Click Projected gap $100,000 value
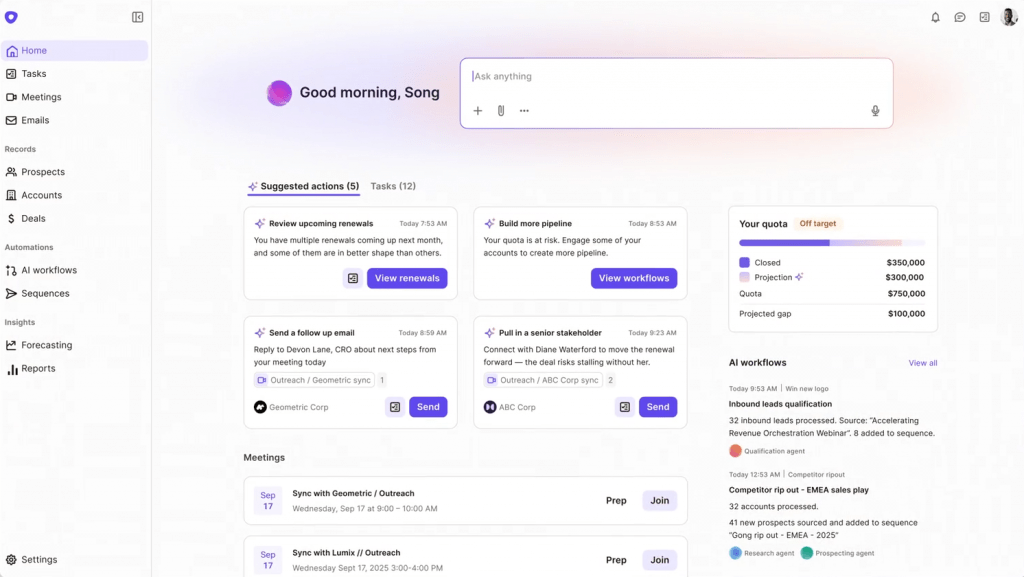The height and width of the screenshot is (577, 1024). [x=906, y=313]
